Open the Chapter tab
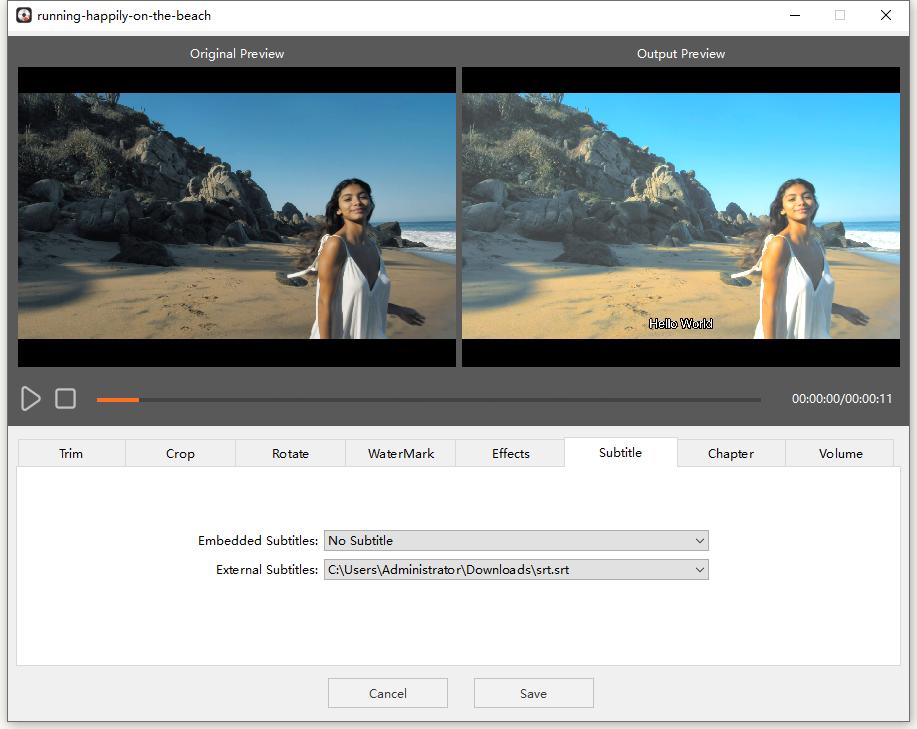Screen dimensions: 917x729 [x=730, y=453]
